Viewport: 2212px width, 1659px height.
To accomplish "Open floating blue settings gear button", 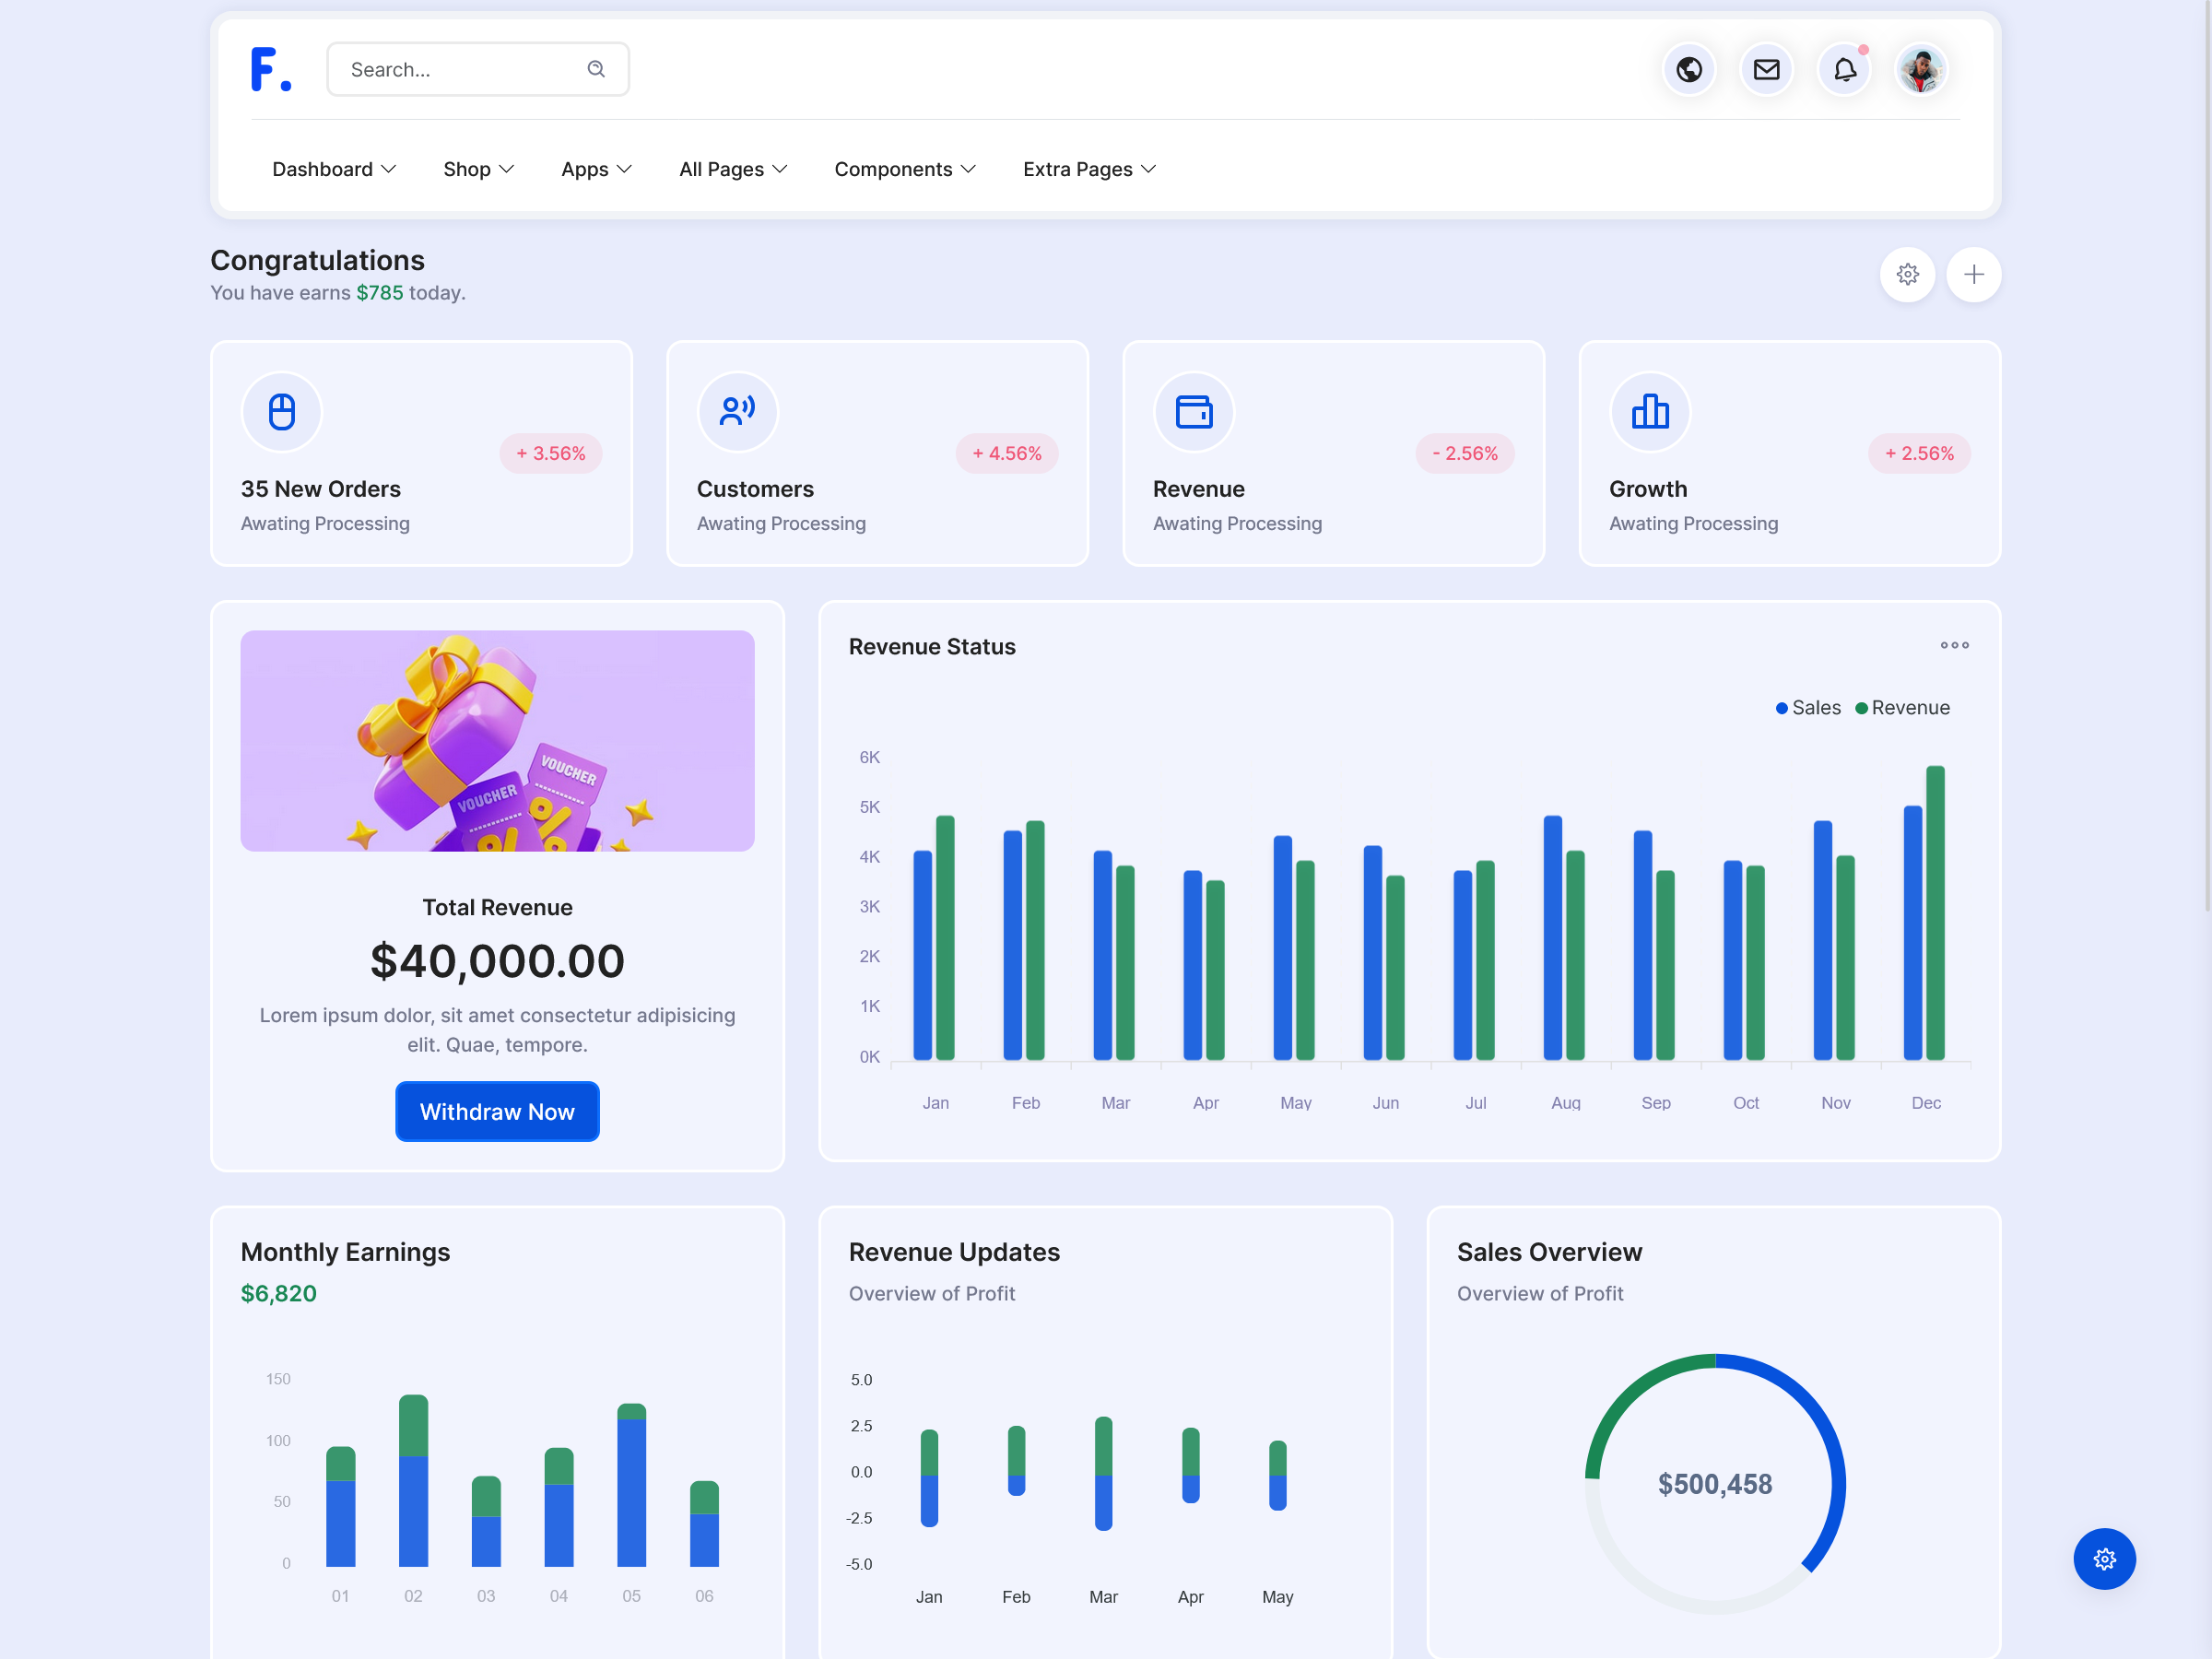I will tap(2104, 1558).
